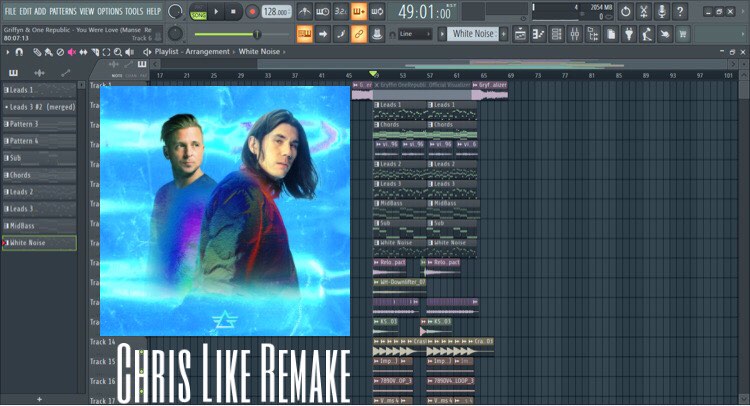
Task: Select the delete tool in playlist toolbar
Action: tap(60, 52)
